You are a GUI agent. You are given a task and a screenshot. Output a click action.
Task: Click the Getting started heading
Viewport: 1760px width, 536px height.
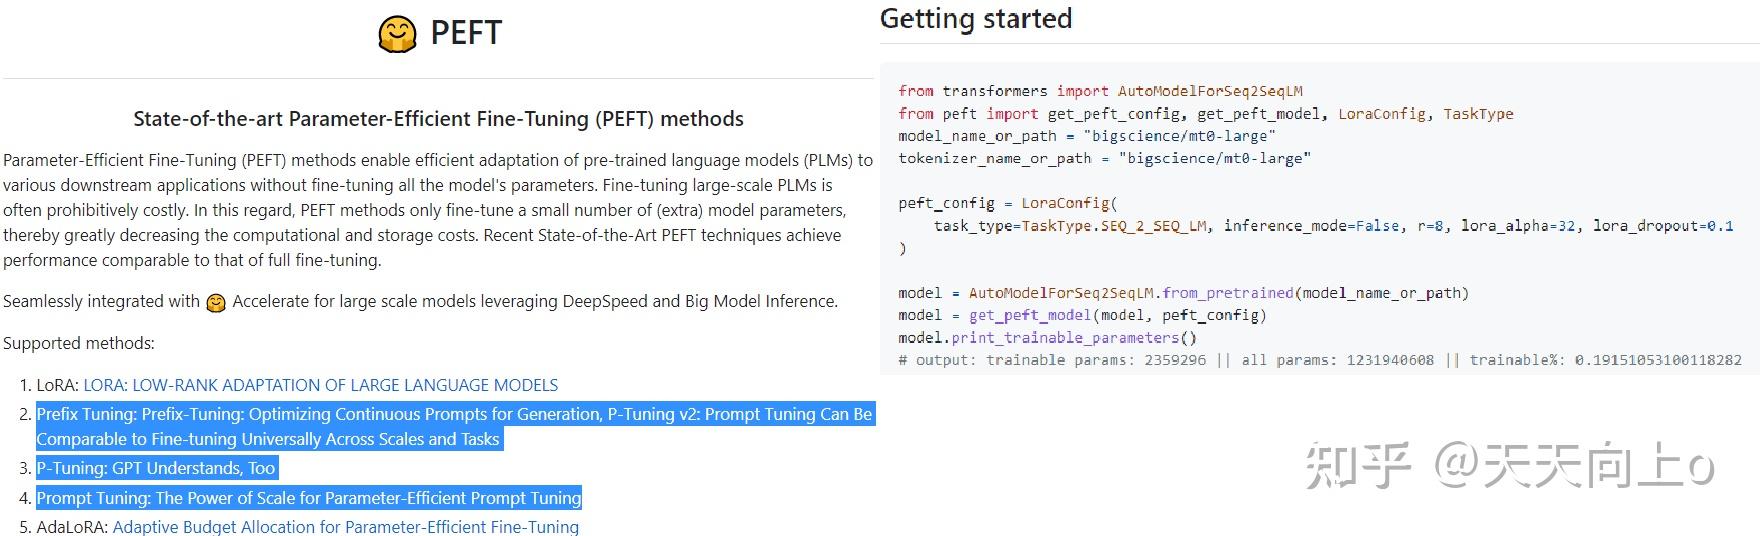pos(975,19)
